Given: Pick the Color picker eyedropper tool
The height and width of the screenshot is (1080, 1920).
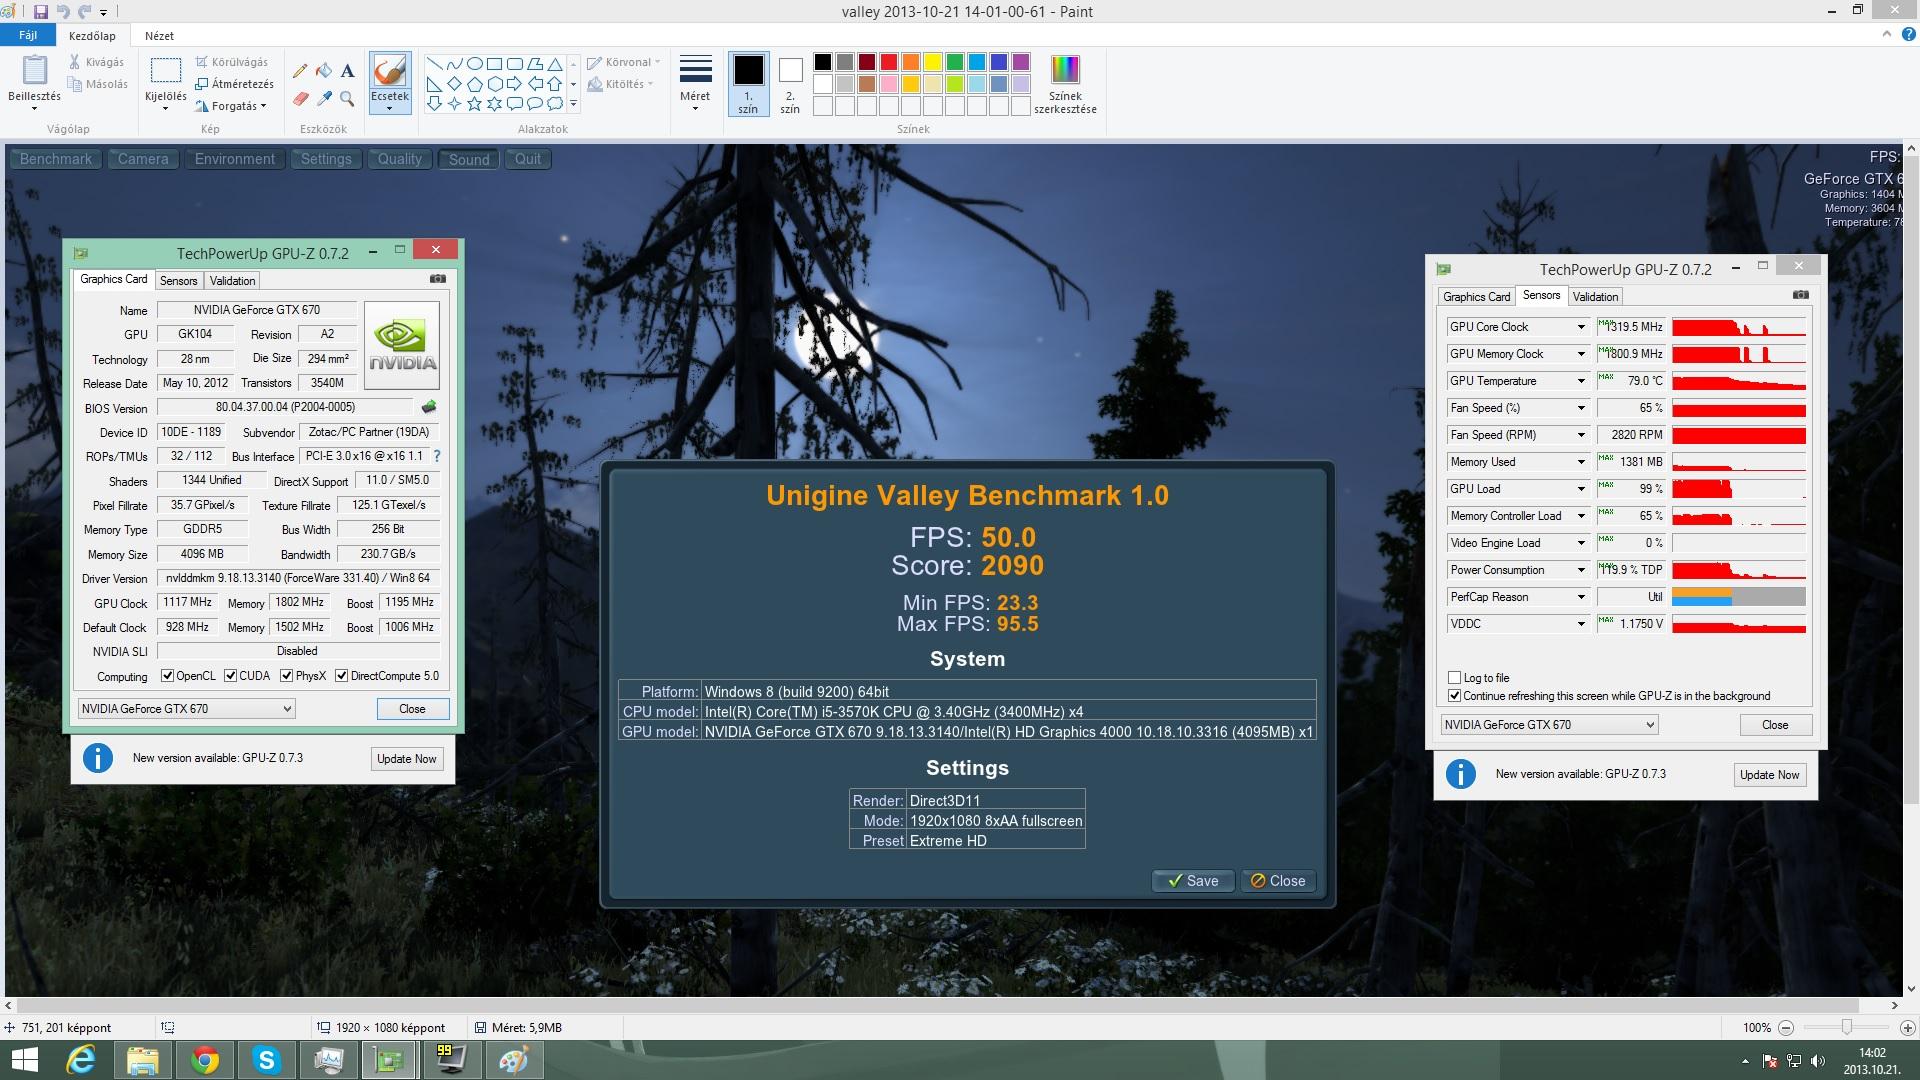Looking at the screenshot, I should coord(324,98).
